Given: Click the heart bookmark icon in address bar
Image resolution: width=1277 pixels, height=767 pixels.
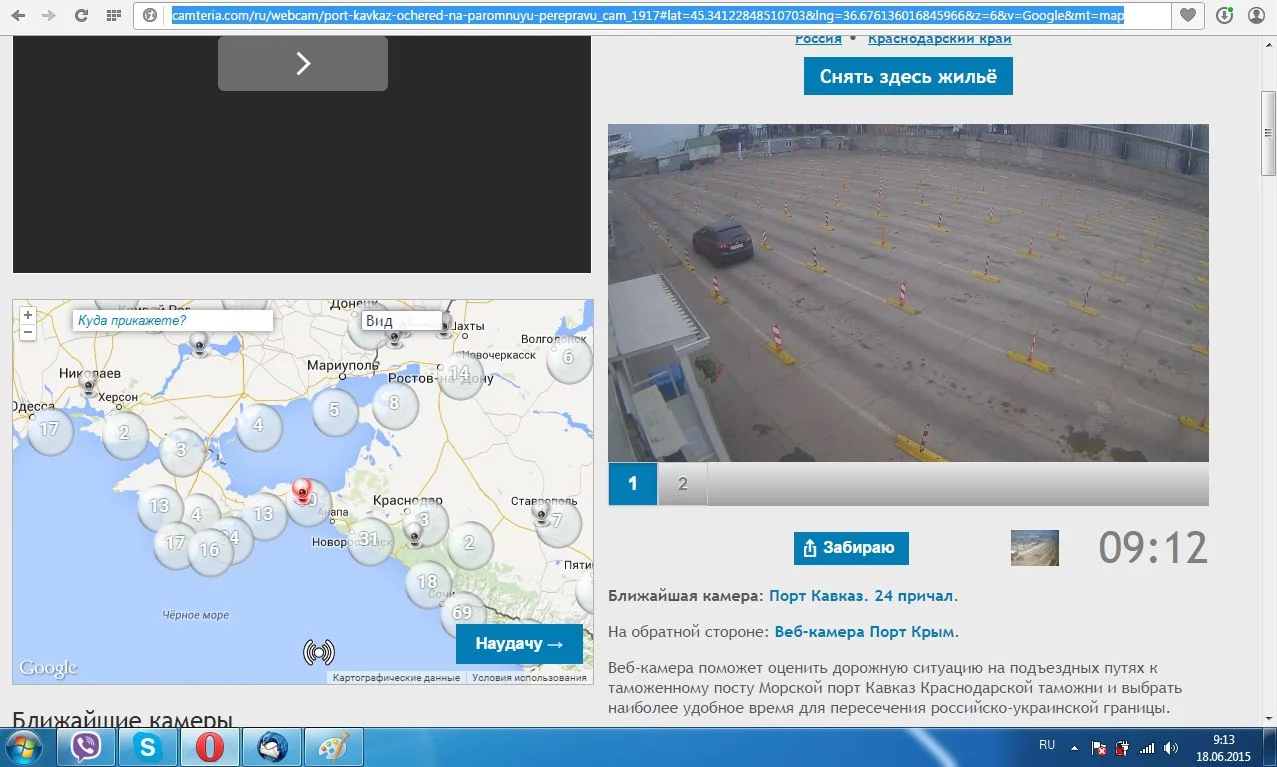Looking at the screenshot, I should pos(1187,15).
